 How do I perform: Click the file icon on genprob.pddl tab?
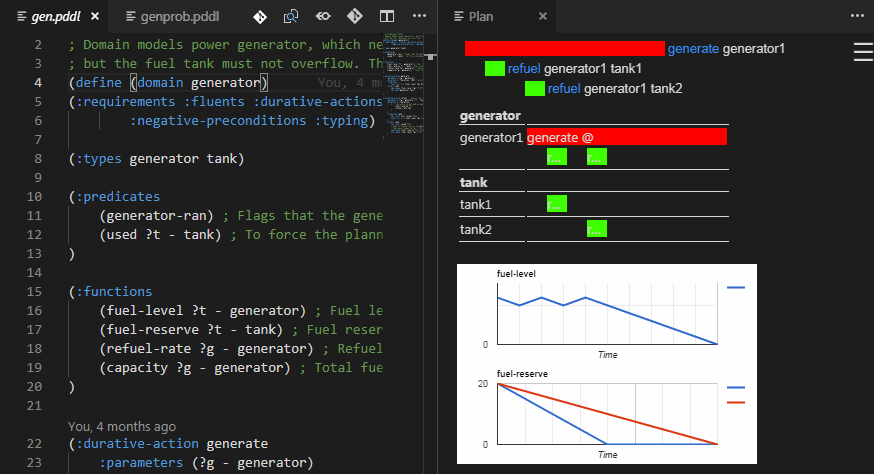point(130,16)
